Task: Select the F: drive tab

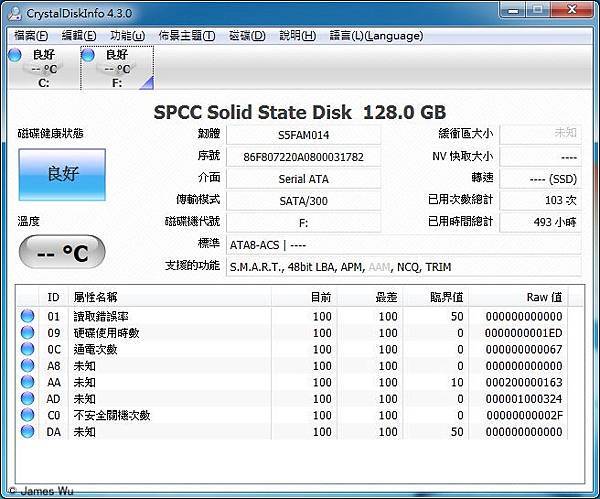Action: click(x=117, y=68)
